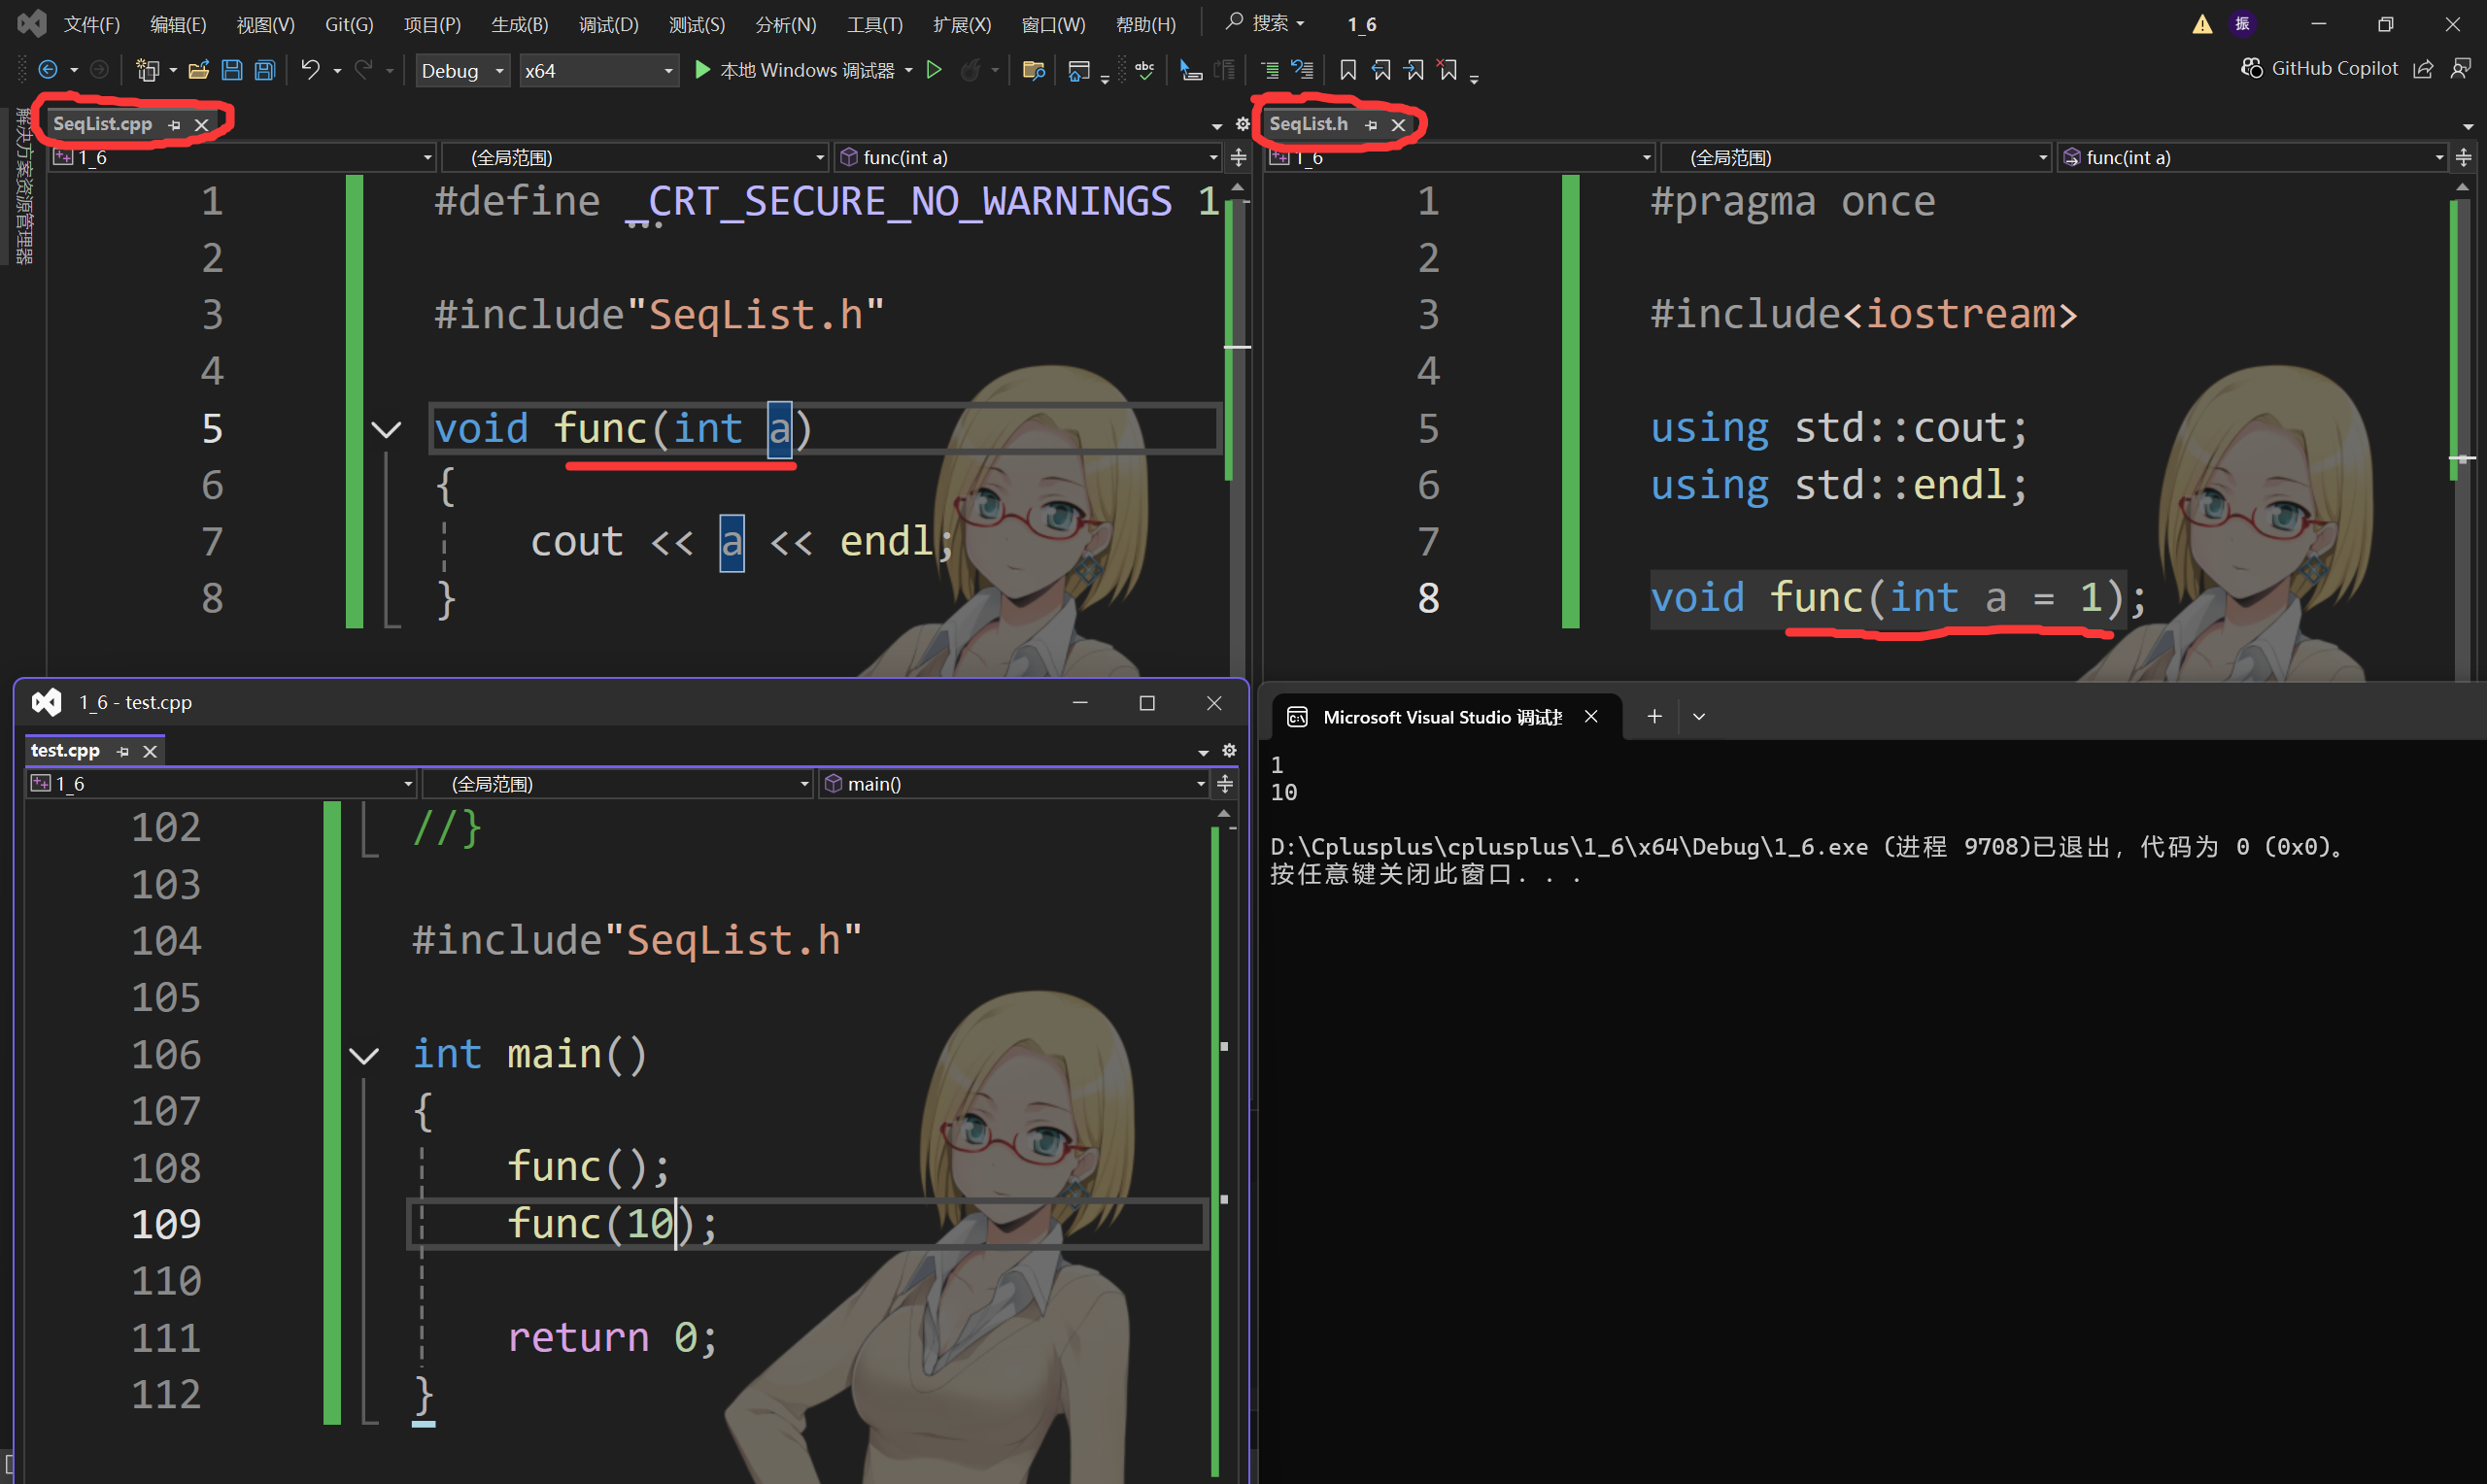Open the 调试(D) menu

click(x=608, y=24)
